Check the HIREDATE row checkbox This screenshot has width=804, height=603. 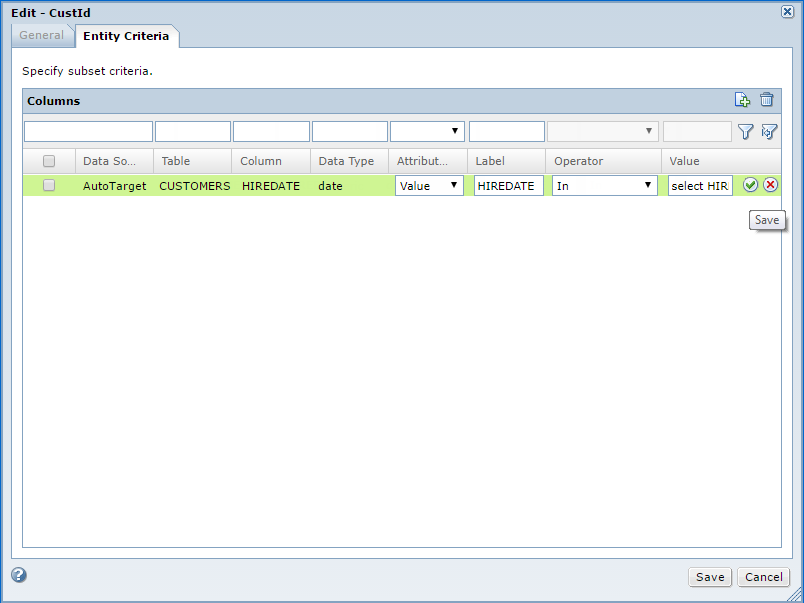coord(49,185)
